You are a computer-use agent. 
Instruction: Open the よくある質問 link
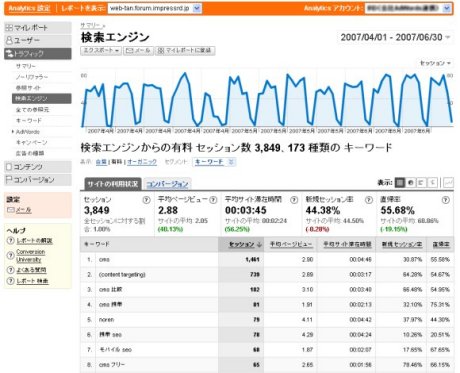pos(31,270)
